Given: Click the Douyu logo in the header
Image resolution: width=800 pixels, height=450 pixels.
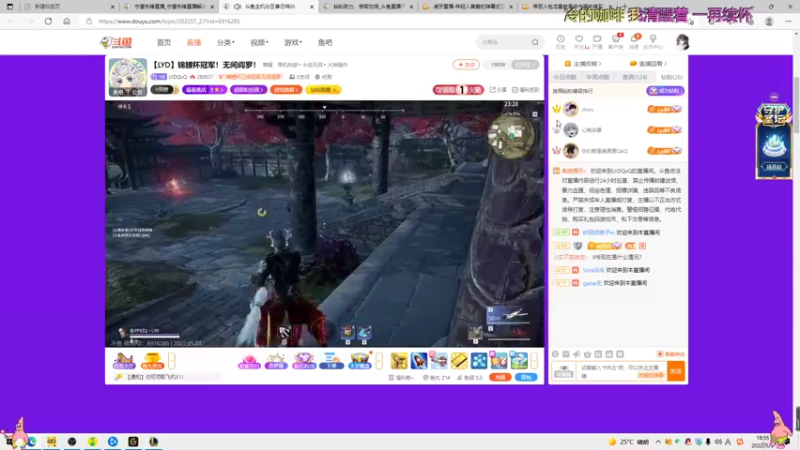Looking at the screenshot, I should 116,42.
